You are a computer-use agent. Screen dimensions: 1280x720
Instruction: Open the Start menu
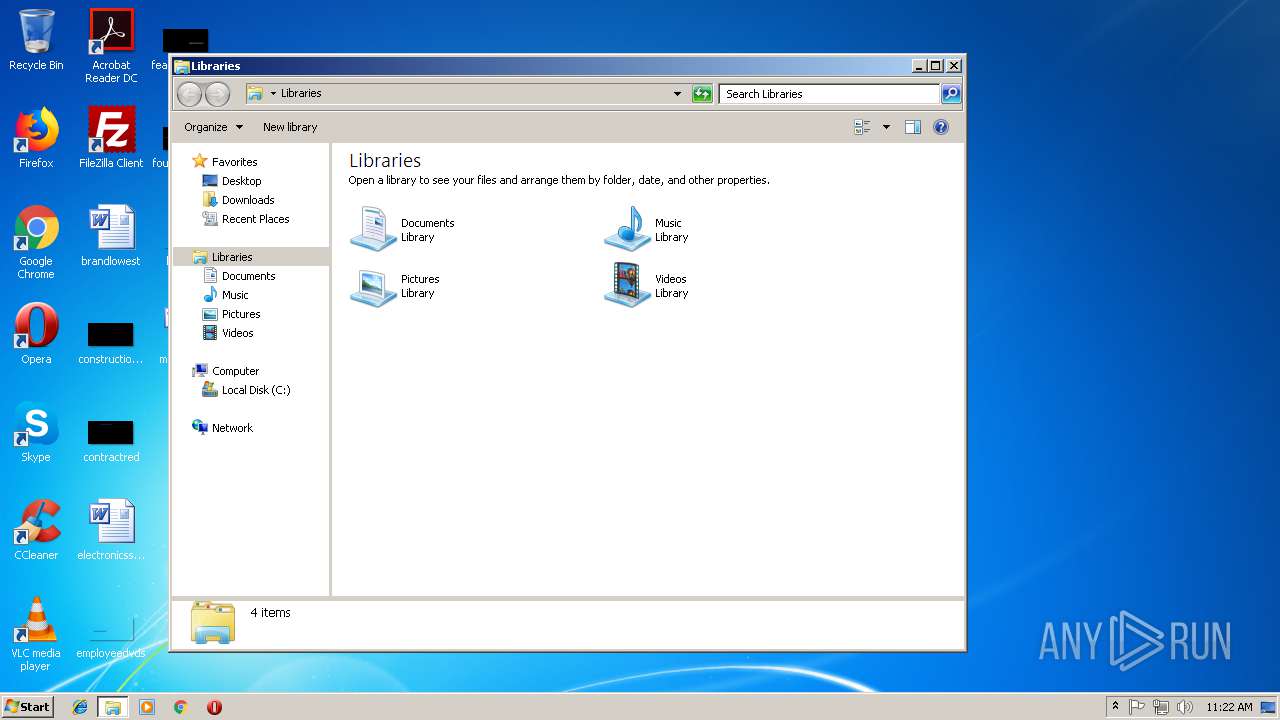28,707
